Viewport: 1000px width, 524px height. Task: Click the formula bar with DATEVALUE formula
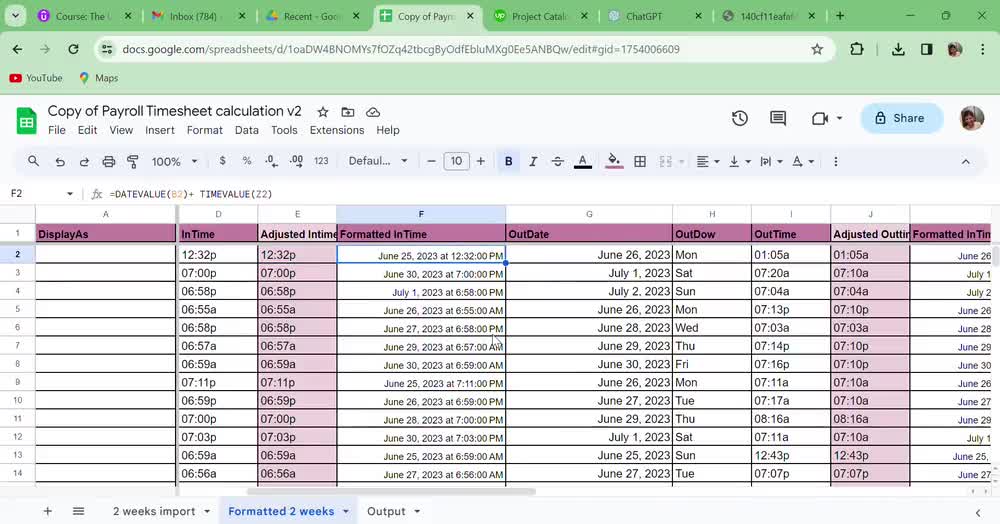[548, 194]
